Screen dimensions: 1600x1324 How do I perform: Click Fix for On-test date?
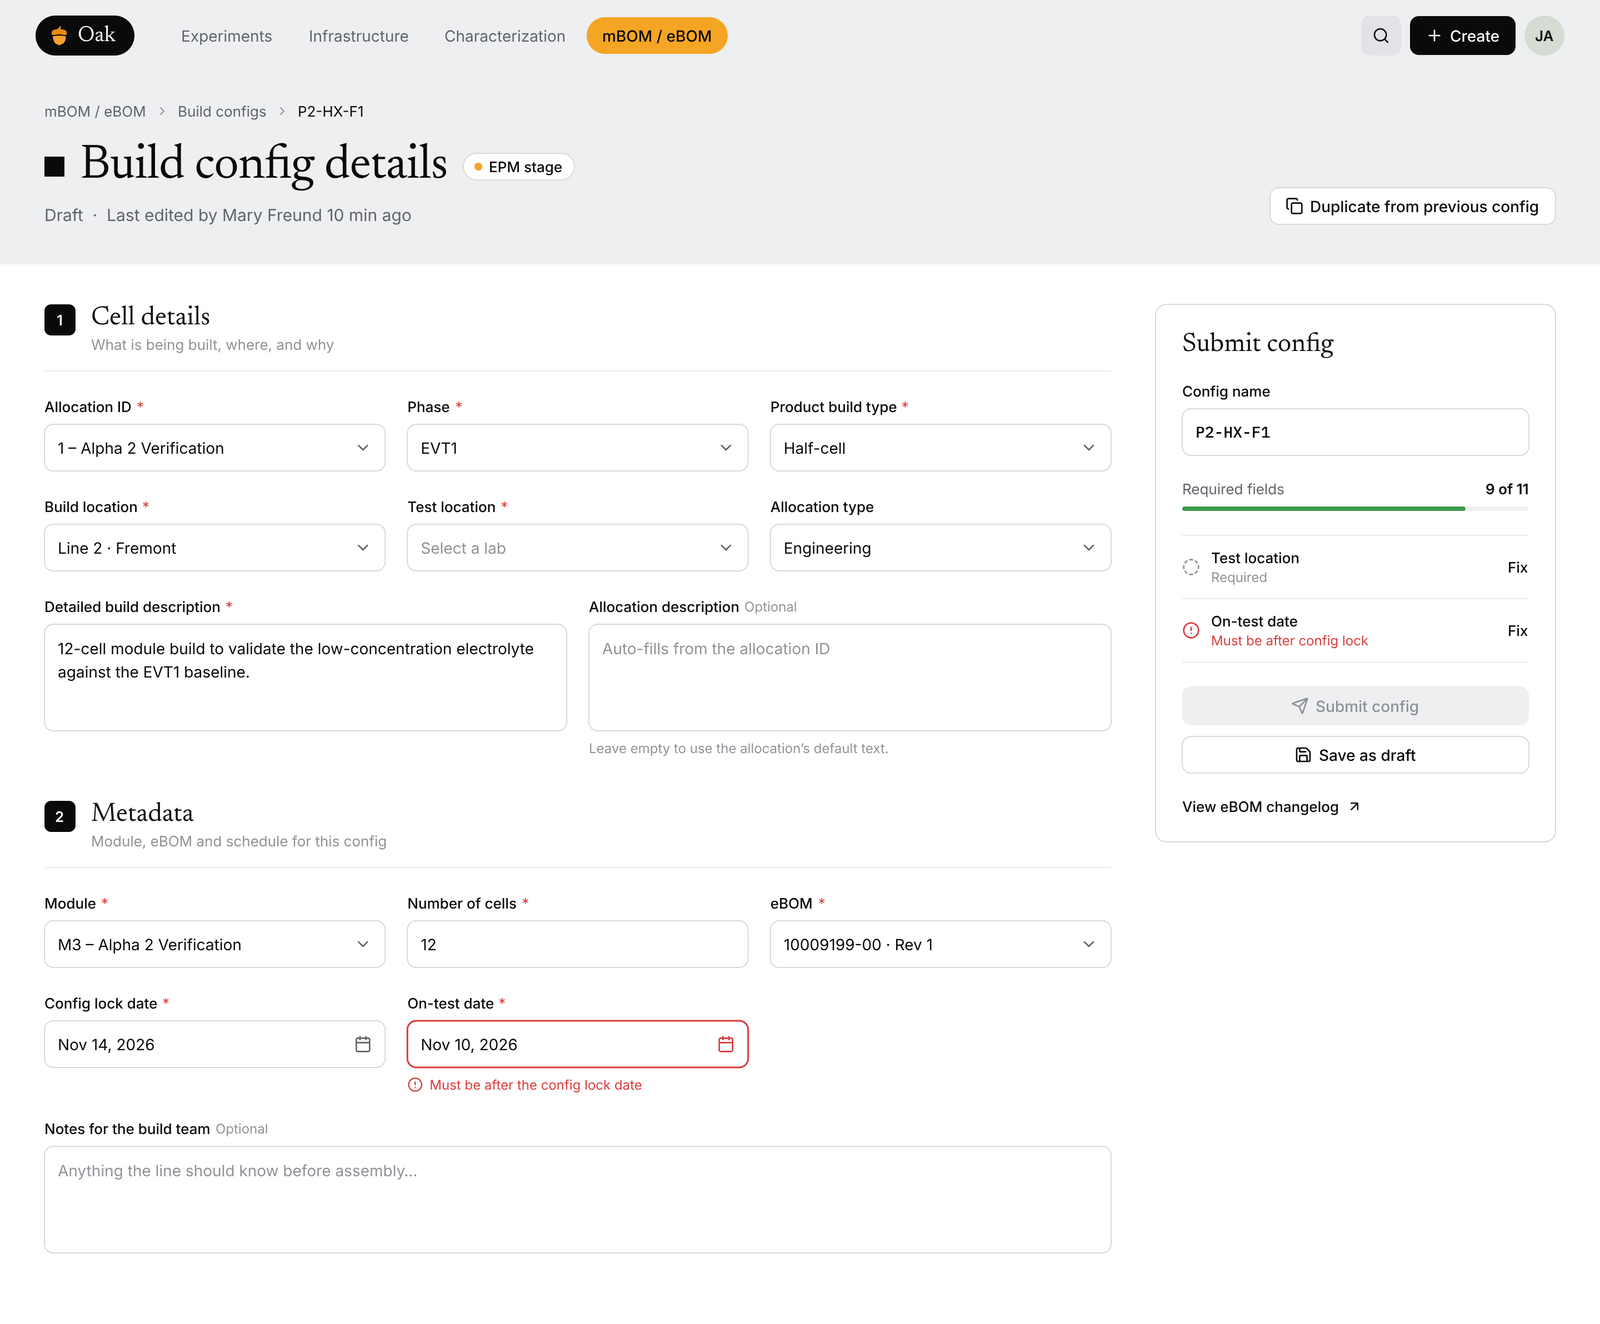[x=1517, y=630]
